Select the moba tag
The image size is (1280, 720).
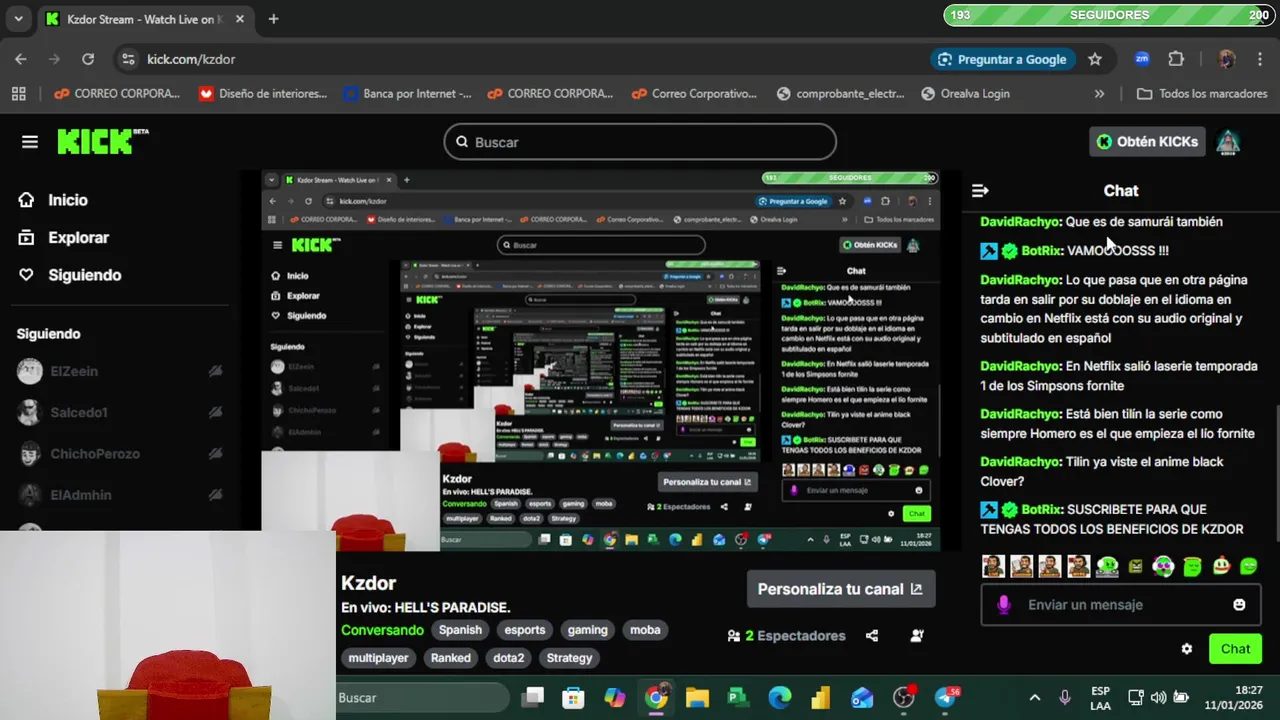[x=645, y=630]
